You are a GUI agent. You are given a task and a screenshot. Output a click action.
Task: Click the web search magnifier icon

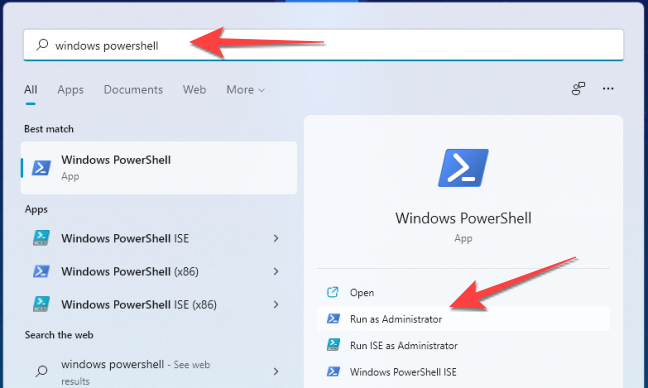click(41, 371)
